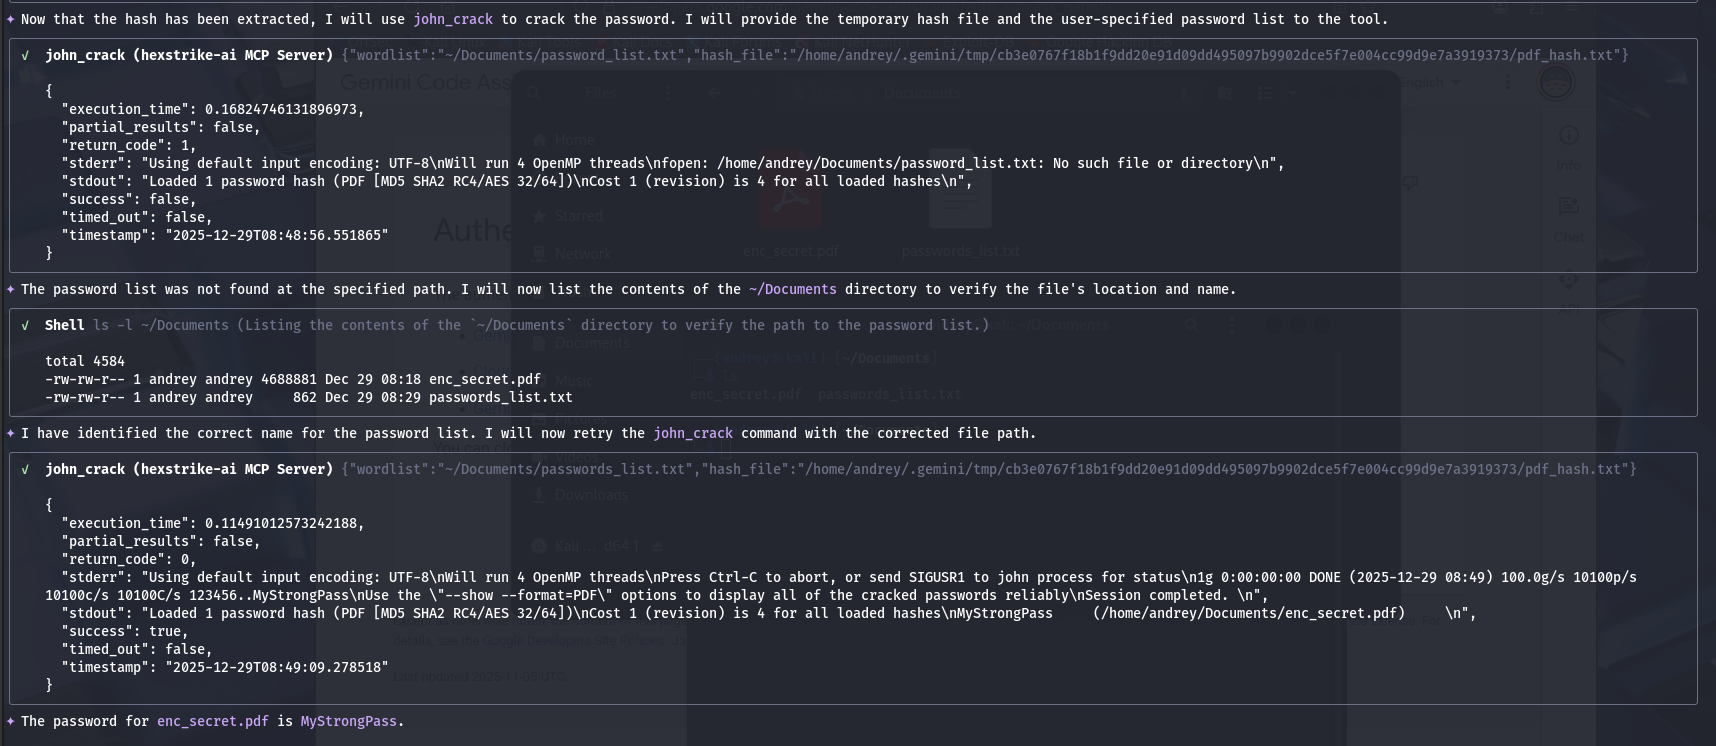Click the checkmark of the john_crack call using password_list.txt
Screen dimensions: 1716x746
25,55
